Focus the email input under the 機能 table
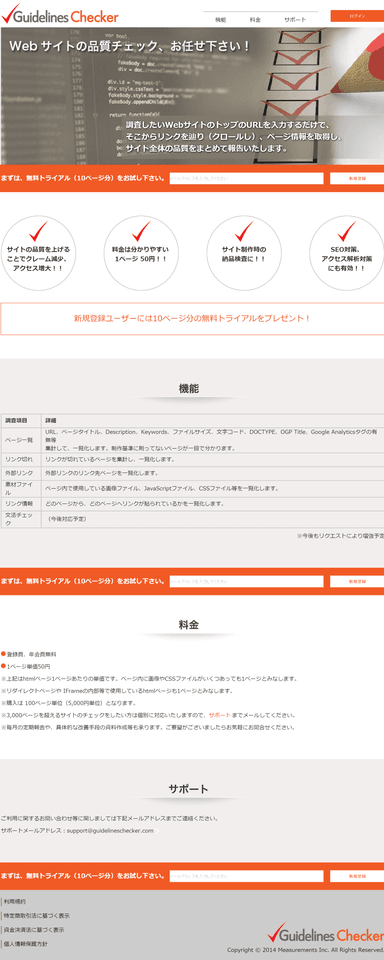Screen dimensions: 384x960 pos(246,581)
